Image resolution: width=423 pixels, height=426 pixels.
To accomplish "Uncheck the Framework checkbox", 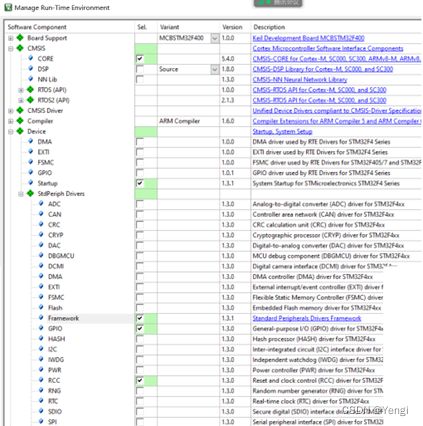I will [x=140, y=318].
